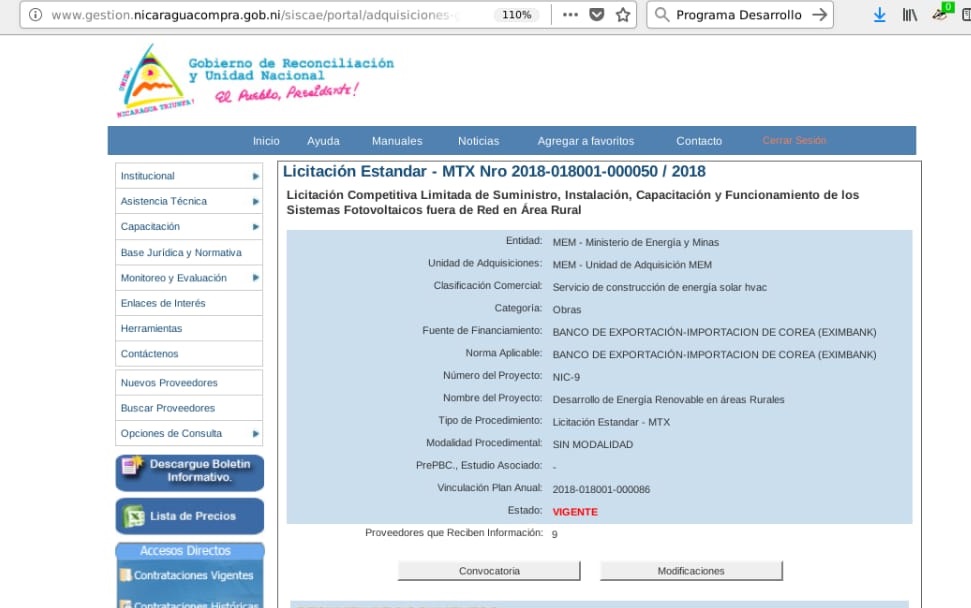
Task: Open Herramientas in the sidebar
Action: [x=189, y=329]
